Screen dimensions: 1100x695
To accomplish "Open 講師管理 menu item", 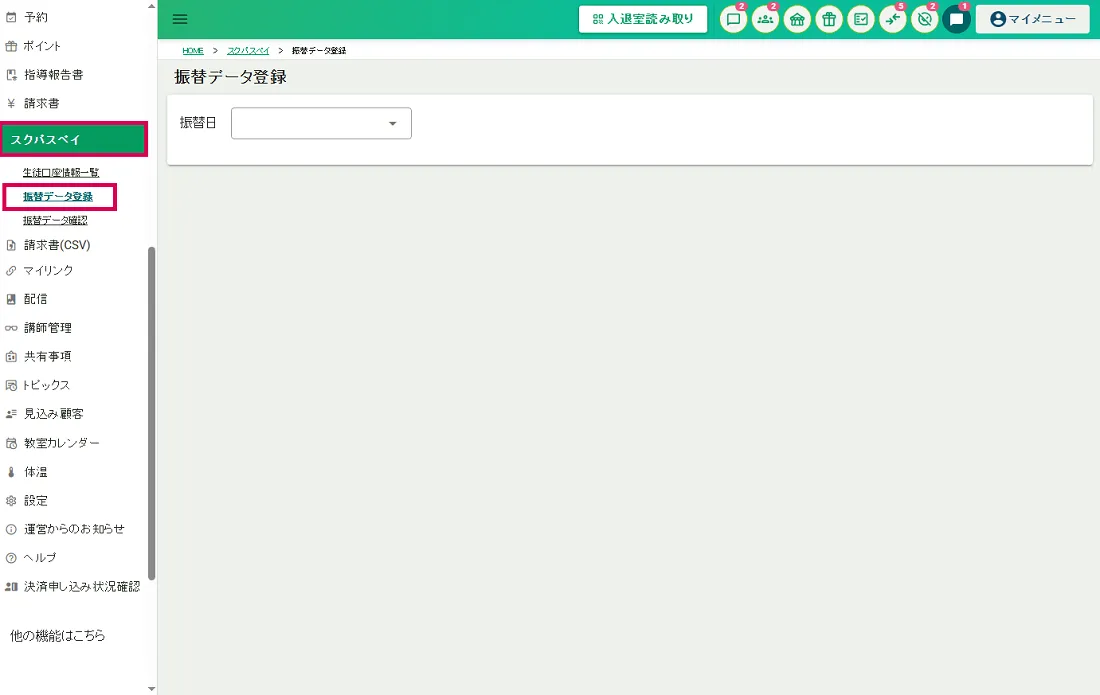I will [x=48, y=328].
